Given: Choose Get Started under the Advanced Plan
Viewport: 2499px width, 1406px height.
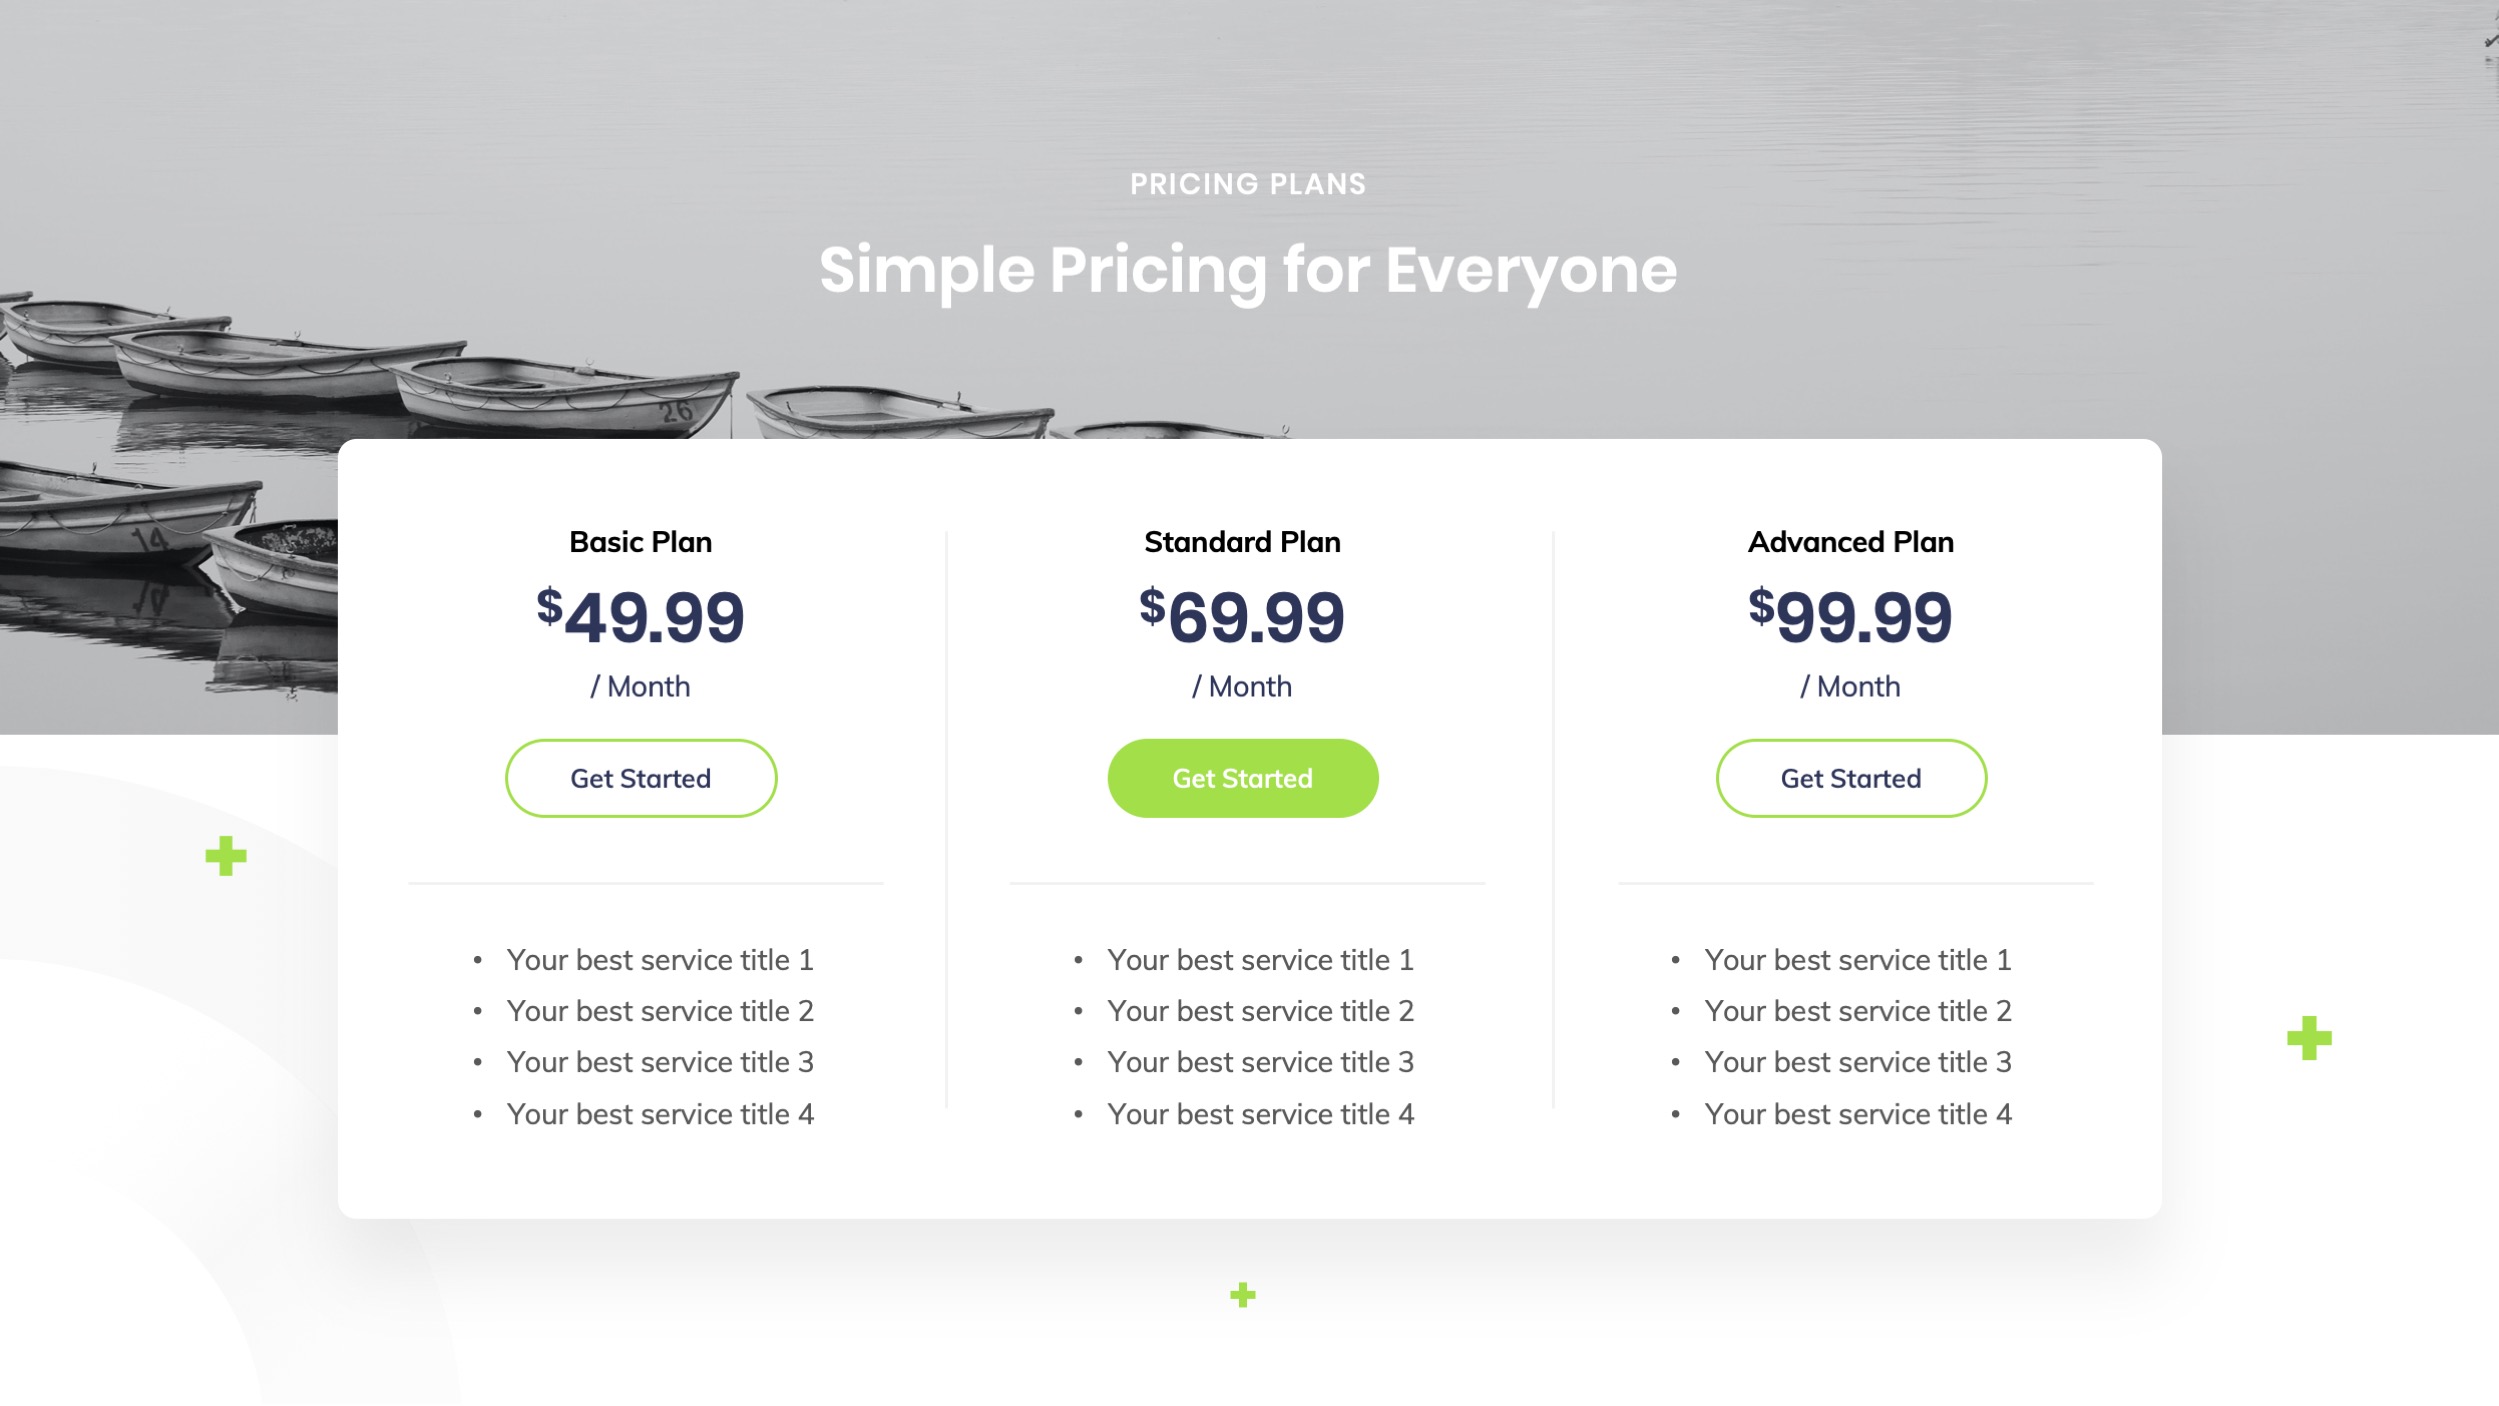Looking at the screenshot, I should pyautogui.click(x=1850, y=778).
